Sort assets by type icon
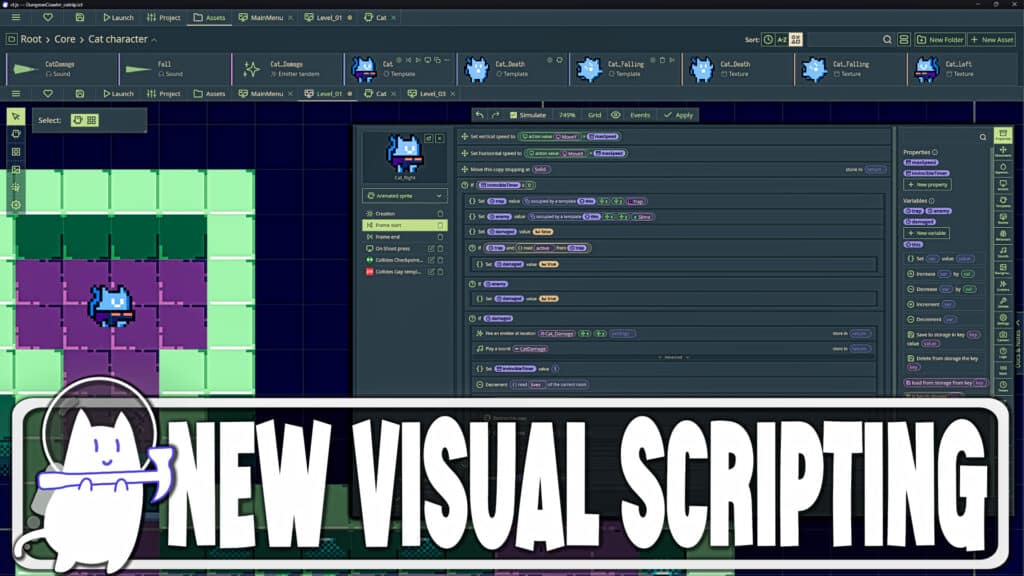The width and height of the screenshot is (1024, 576). pos(795,40)
